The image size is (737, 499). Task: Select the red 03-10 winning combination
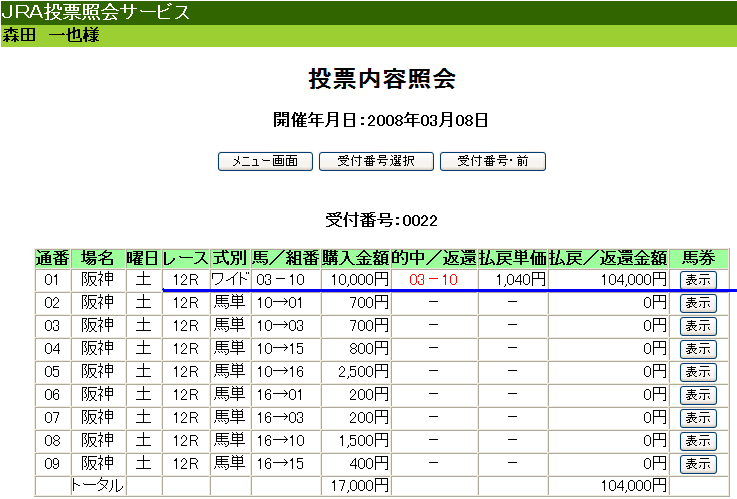click(x=433, y=280)
